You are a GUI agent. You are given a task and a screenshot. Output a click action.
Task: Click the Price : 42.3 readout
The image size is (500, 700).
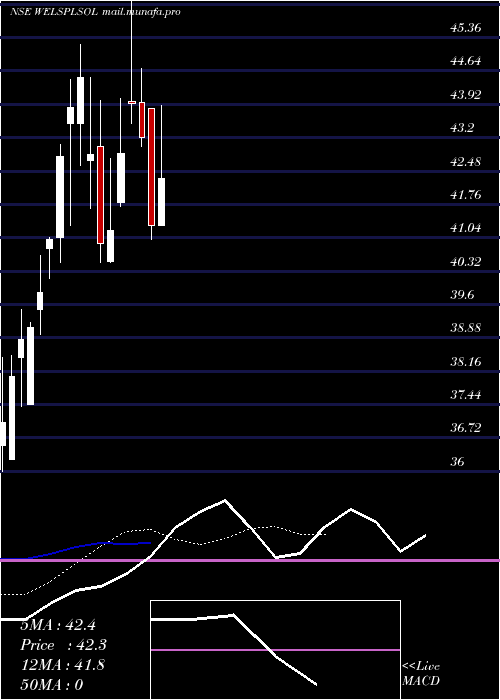pos(64,645)
